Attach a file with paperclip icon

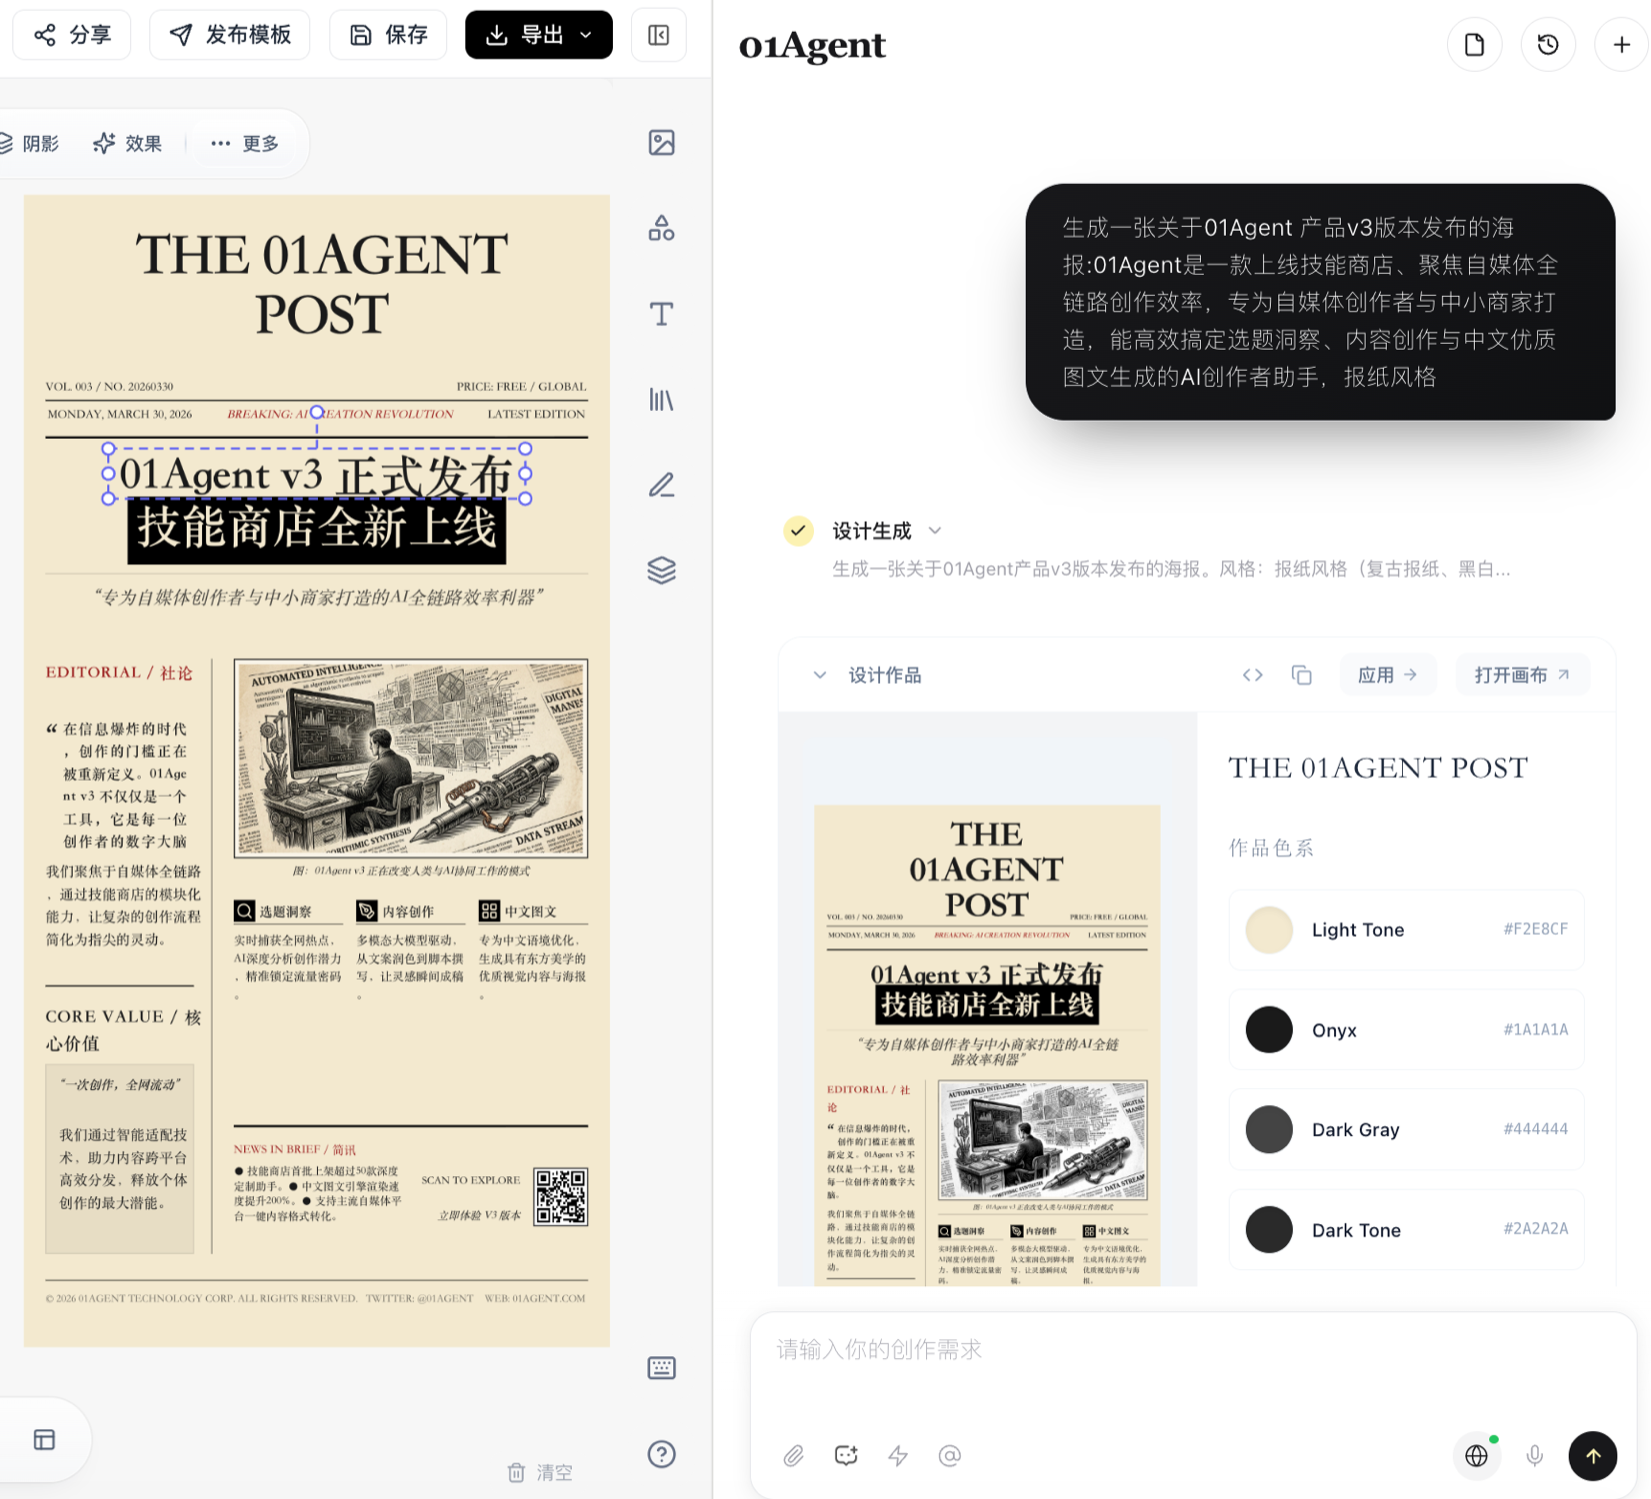[x=794, y=1456]
